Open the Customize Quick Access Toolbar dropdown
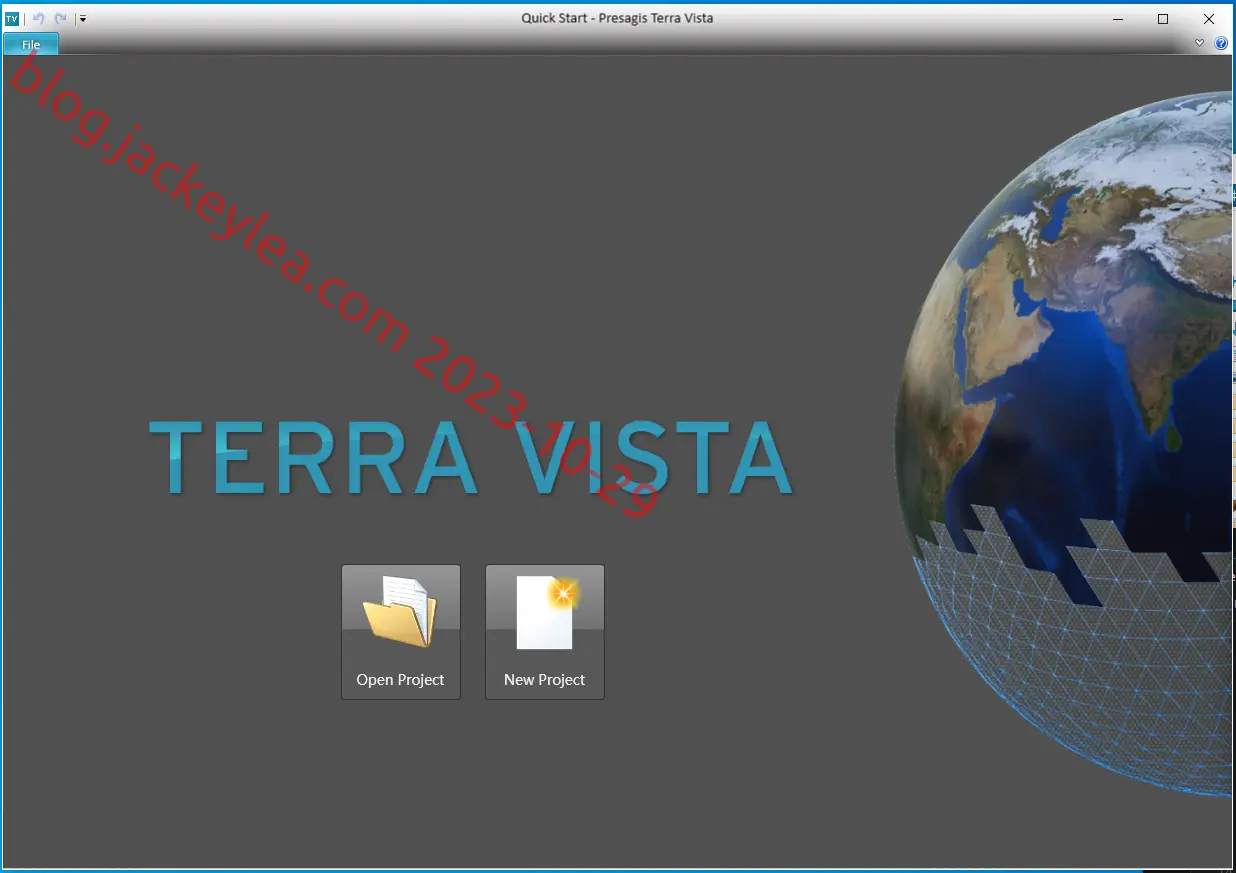The image size is (1236, 873). click(x=83, y=18)
